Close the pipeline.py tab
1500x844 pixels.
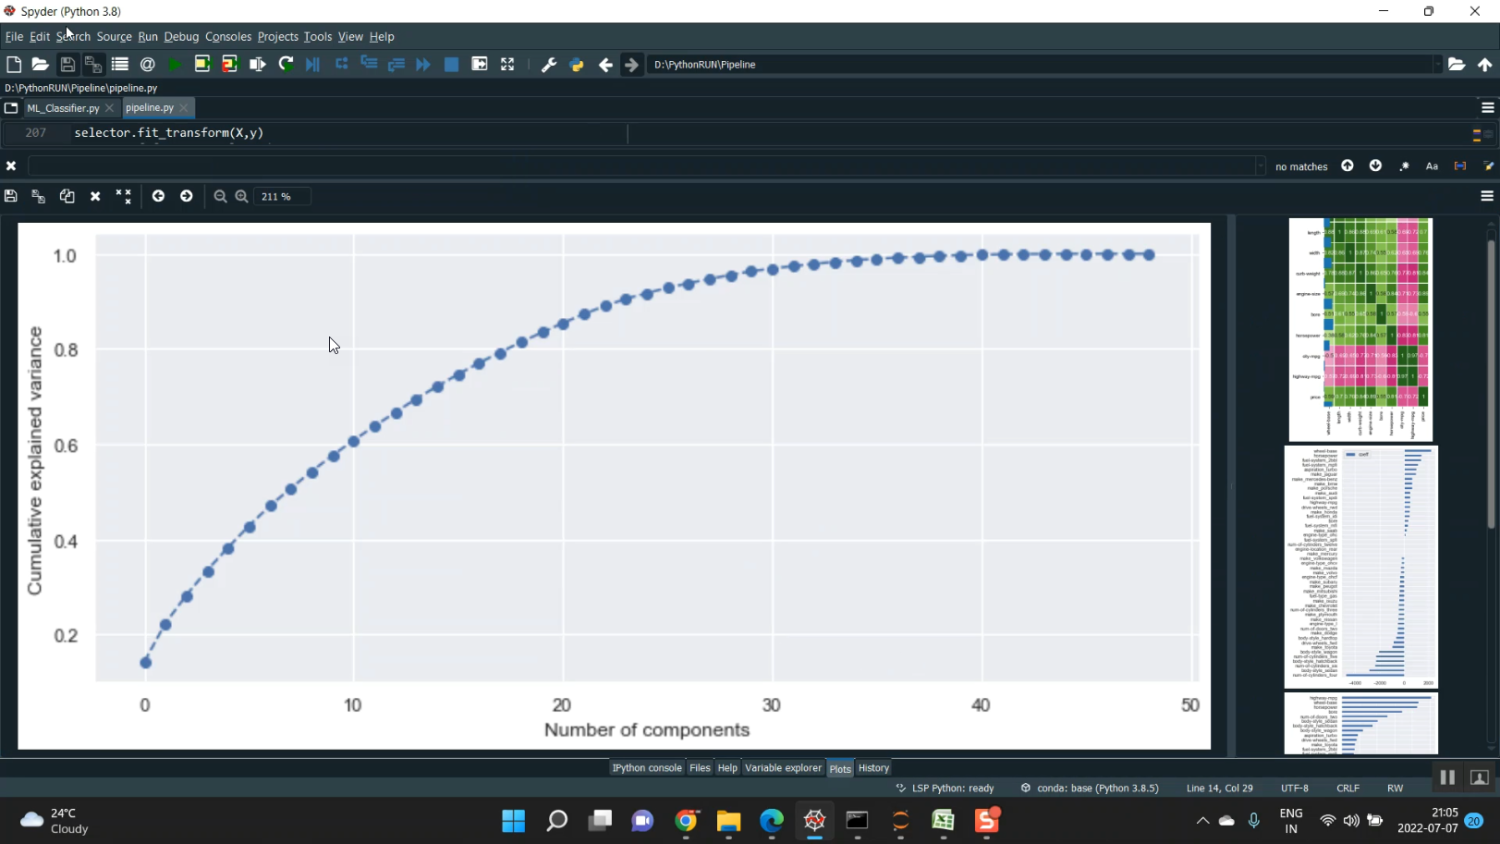[184, 108]
